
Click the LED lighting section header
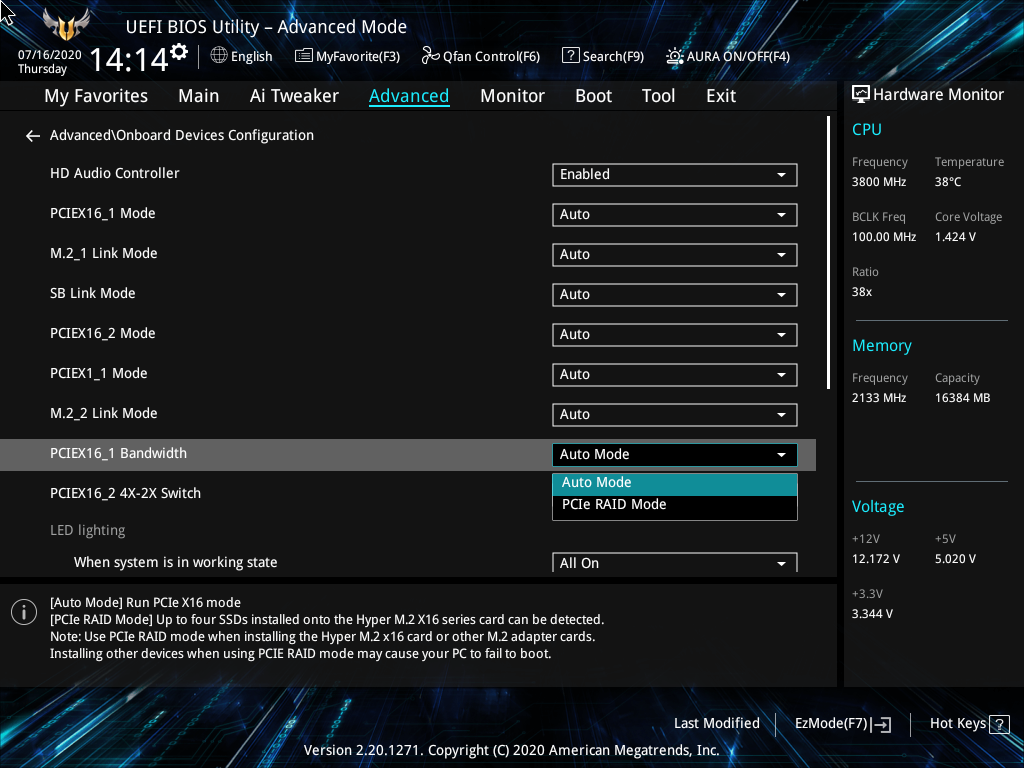(88, 530)
